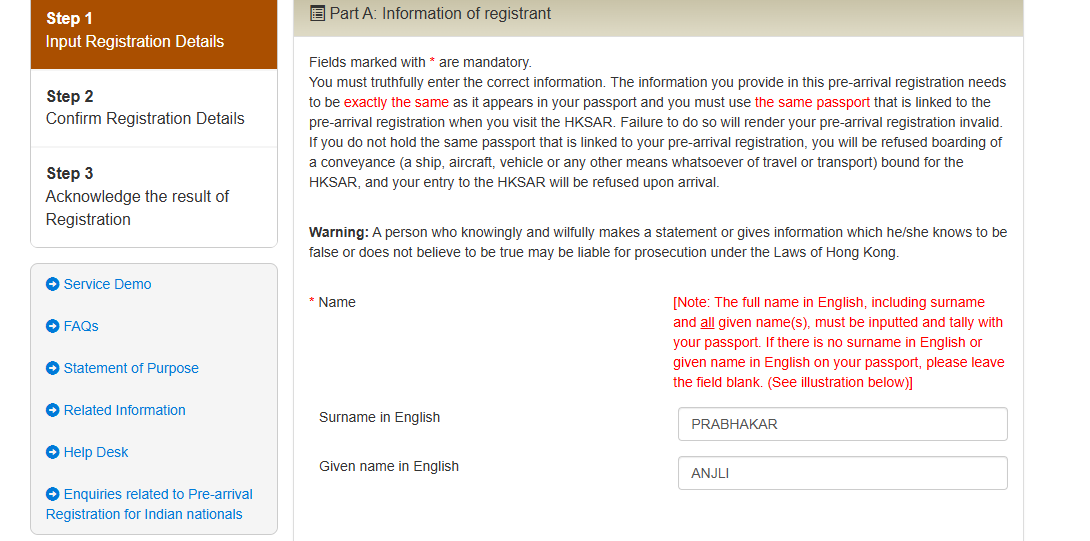1090x541 pixels.
Task: Open the Service Demo link
Action: point(107,284)
